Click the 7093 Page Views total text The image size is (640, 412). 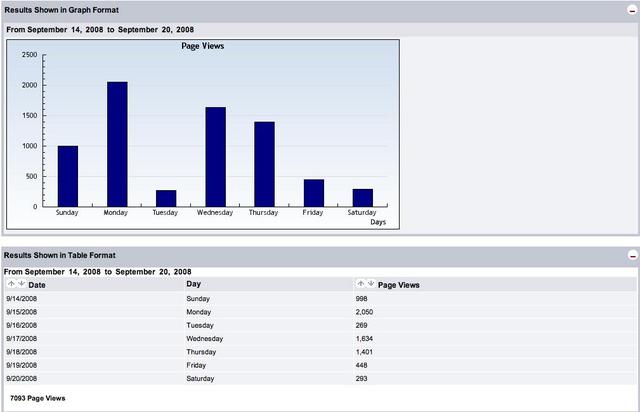coord(38,398)
